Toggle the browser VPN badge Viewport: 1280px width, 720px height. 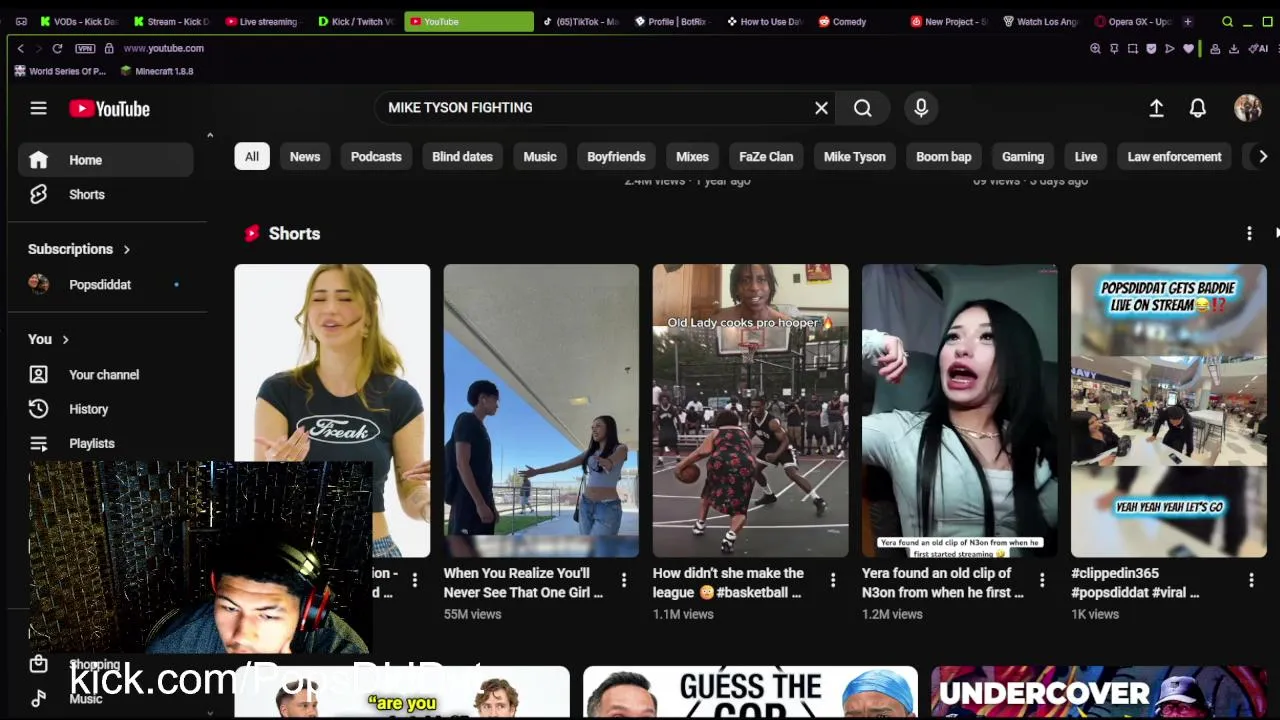(x=85, y=48)
